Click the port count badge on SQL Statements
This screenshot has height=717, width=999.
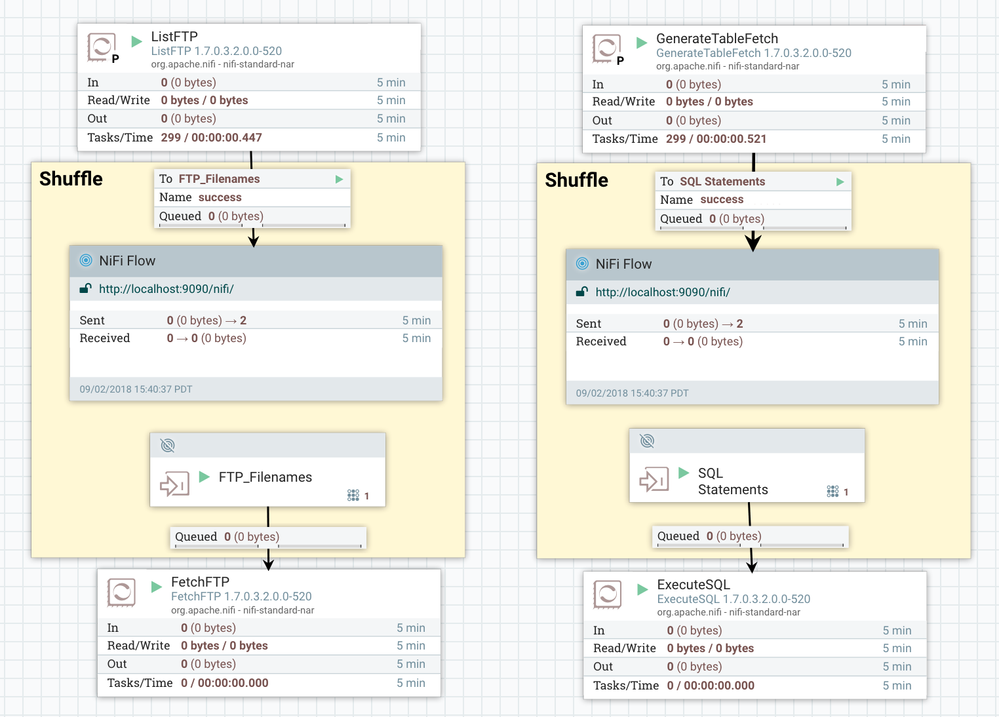[x=834, y=490]
